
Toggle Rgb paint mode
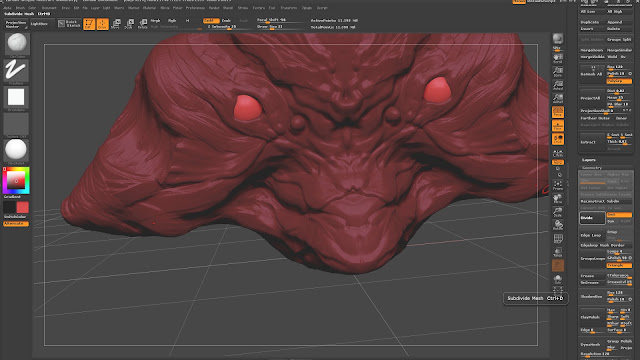172,20
